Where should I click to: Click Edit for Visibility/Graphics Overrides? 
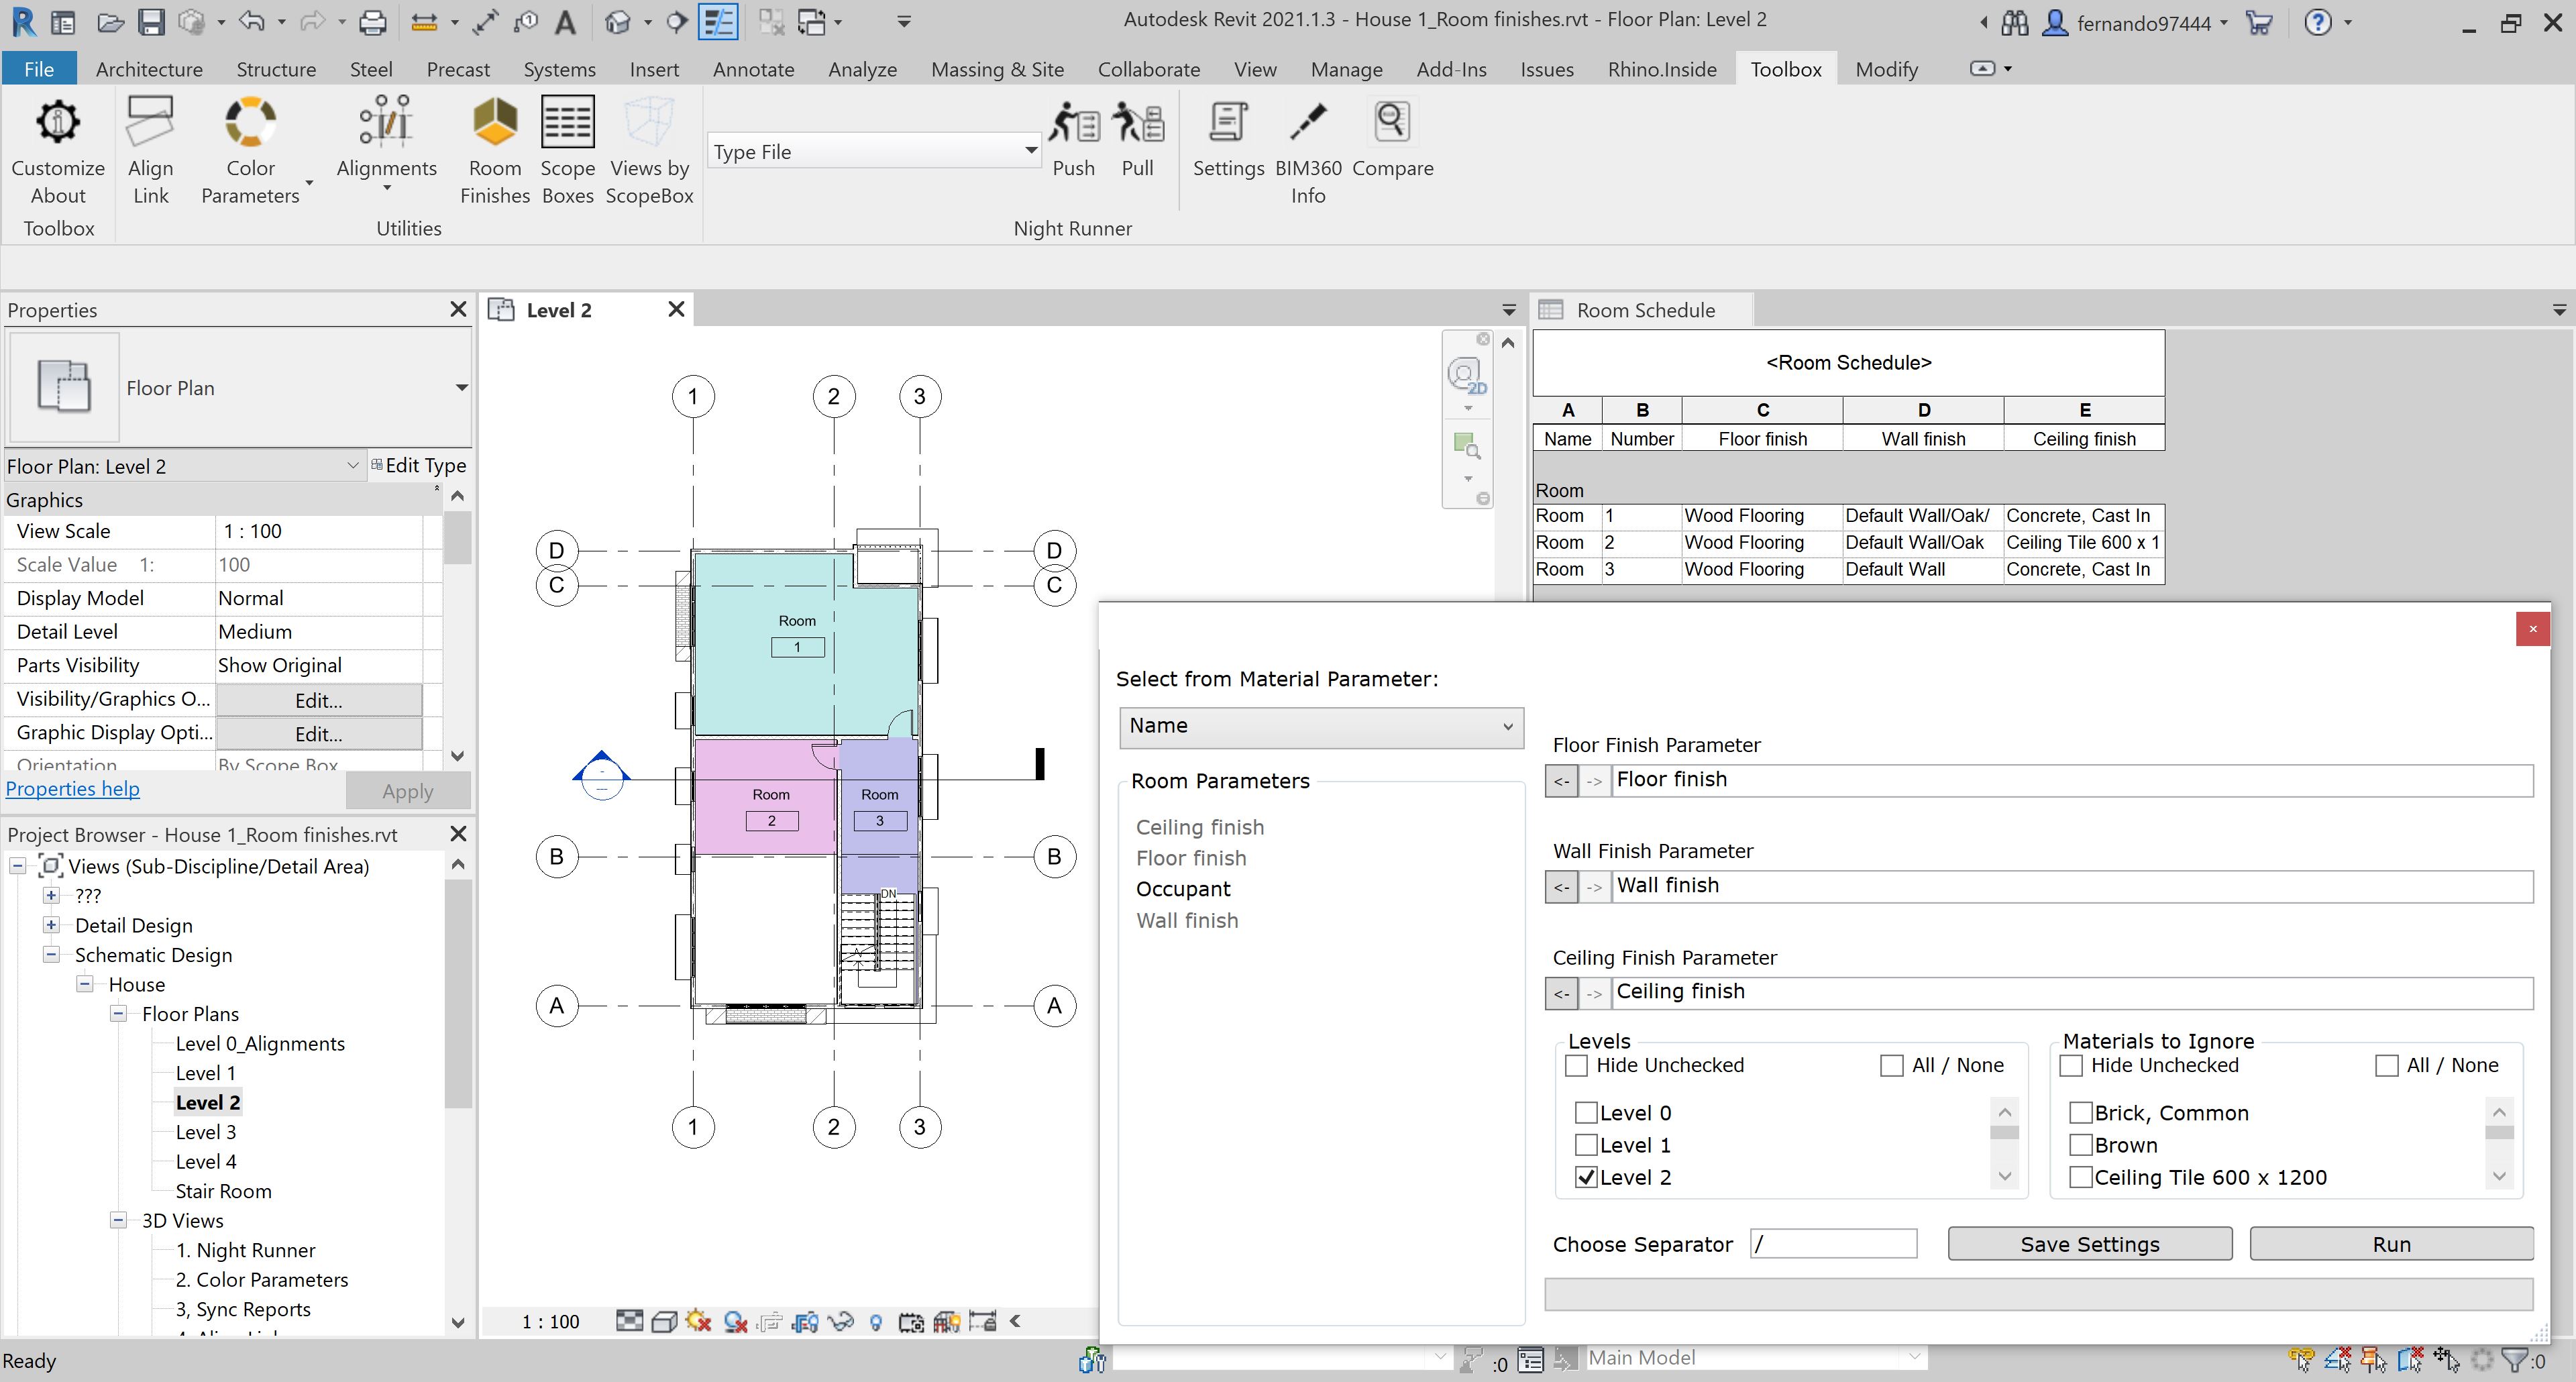tap(318, 700)
